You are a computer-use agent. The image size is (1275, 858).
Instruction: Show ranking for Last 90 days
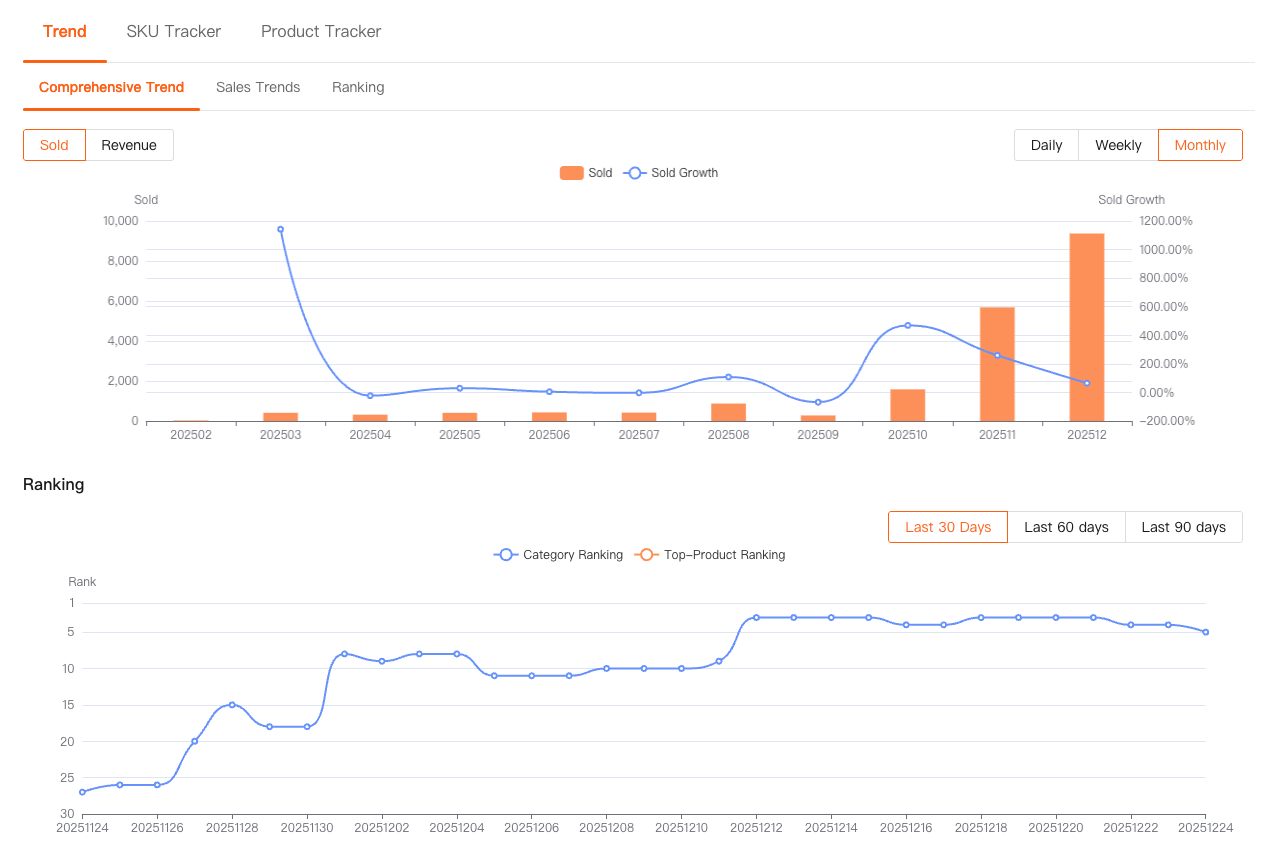(1183, 527)
